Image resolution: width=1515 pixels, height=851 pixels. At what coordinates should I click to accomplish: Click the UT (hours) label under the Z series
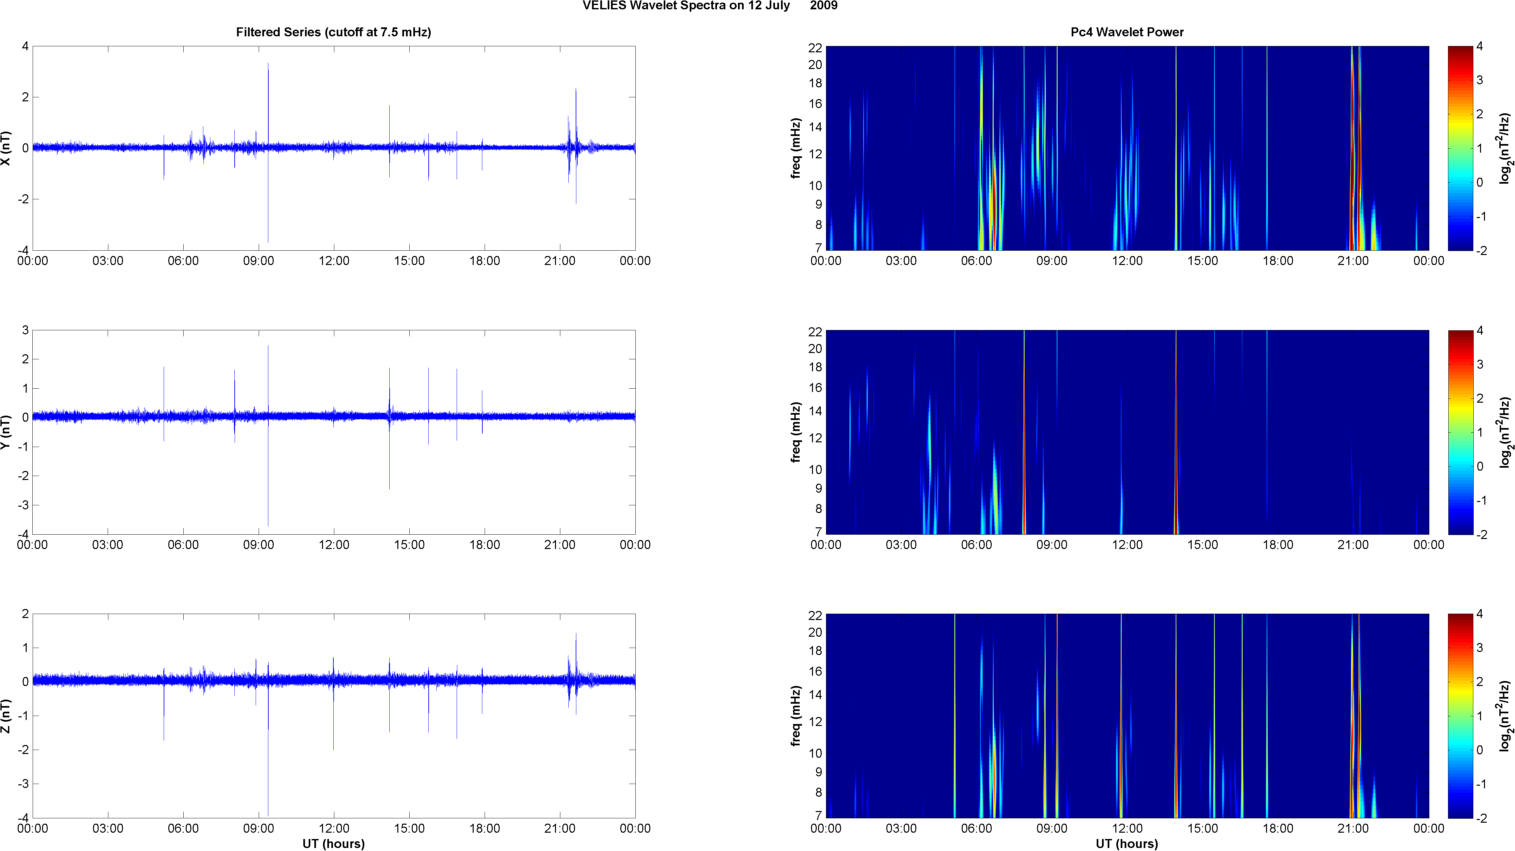334,844
